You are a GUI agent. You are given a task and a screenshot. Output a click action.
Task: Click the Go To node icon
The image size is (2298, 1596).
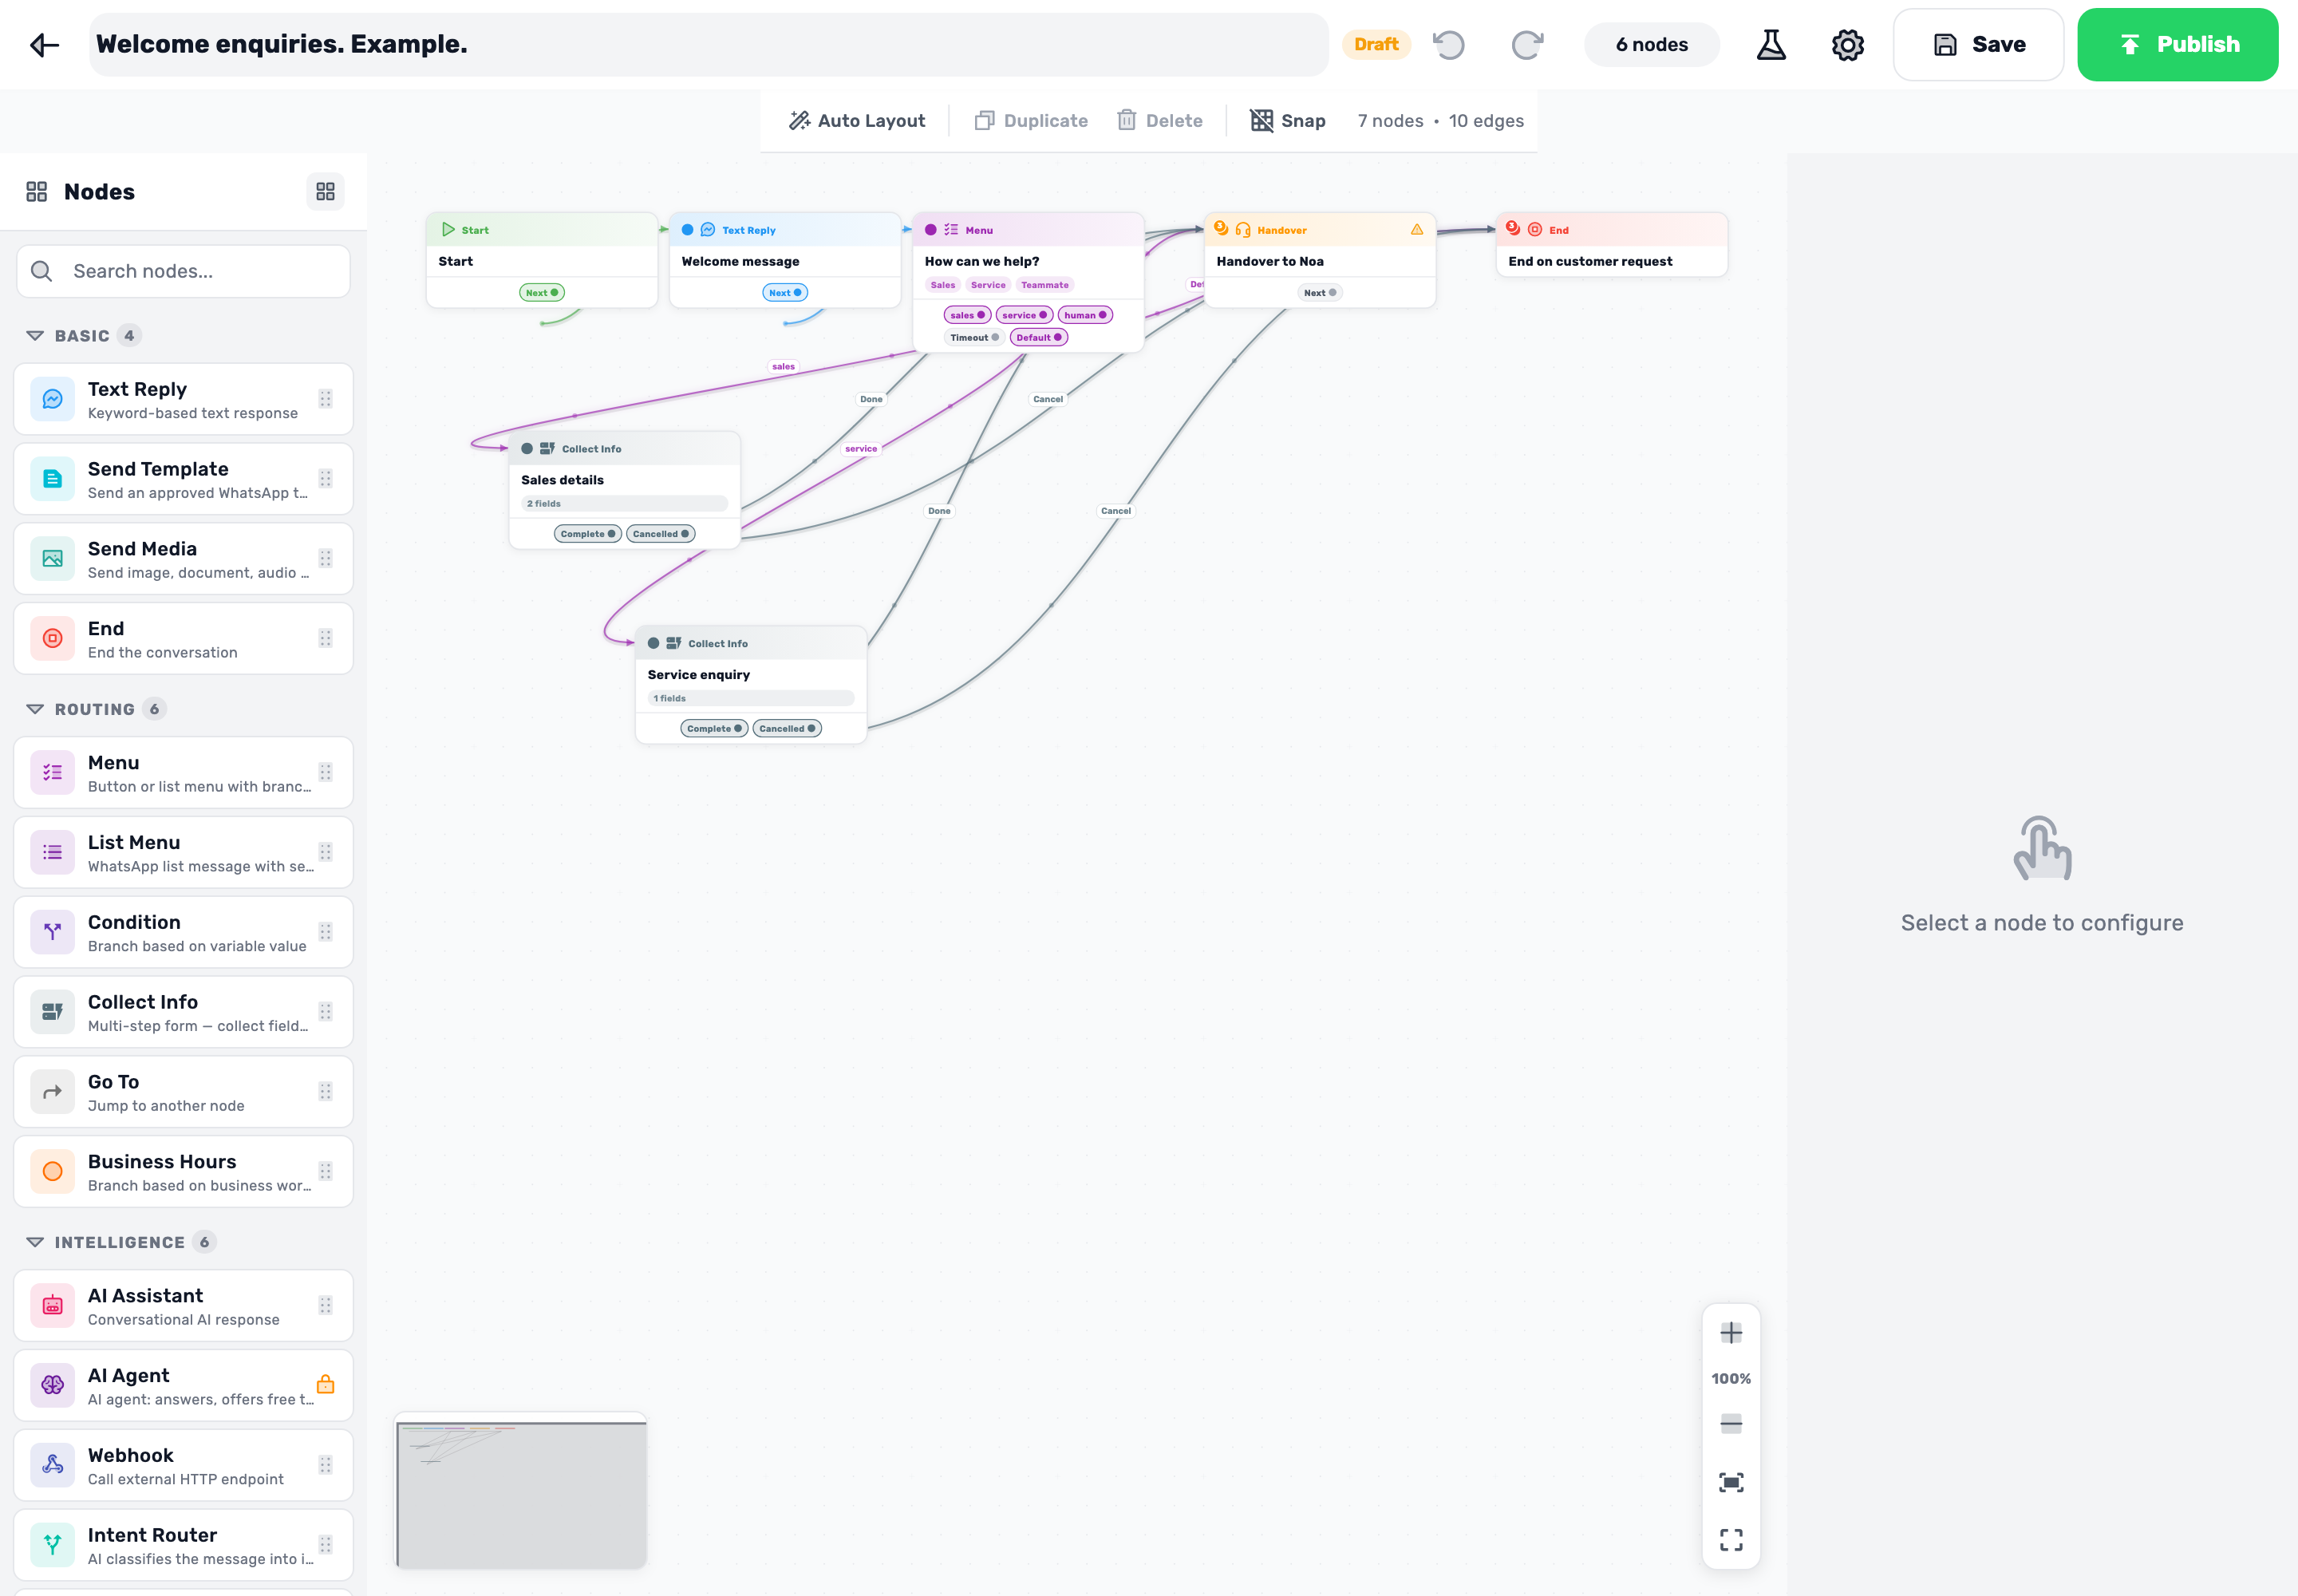[x=53, y=1092]
